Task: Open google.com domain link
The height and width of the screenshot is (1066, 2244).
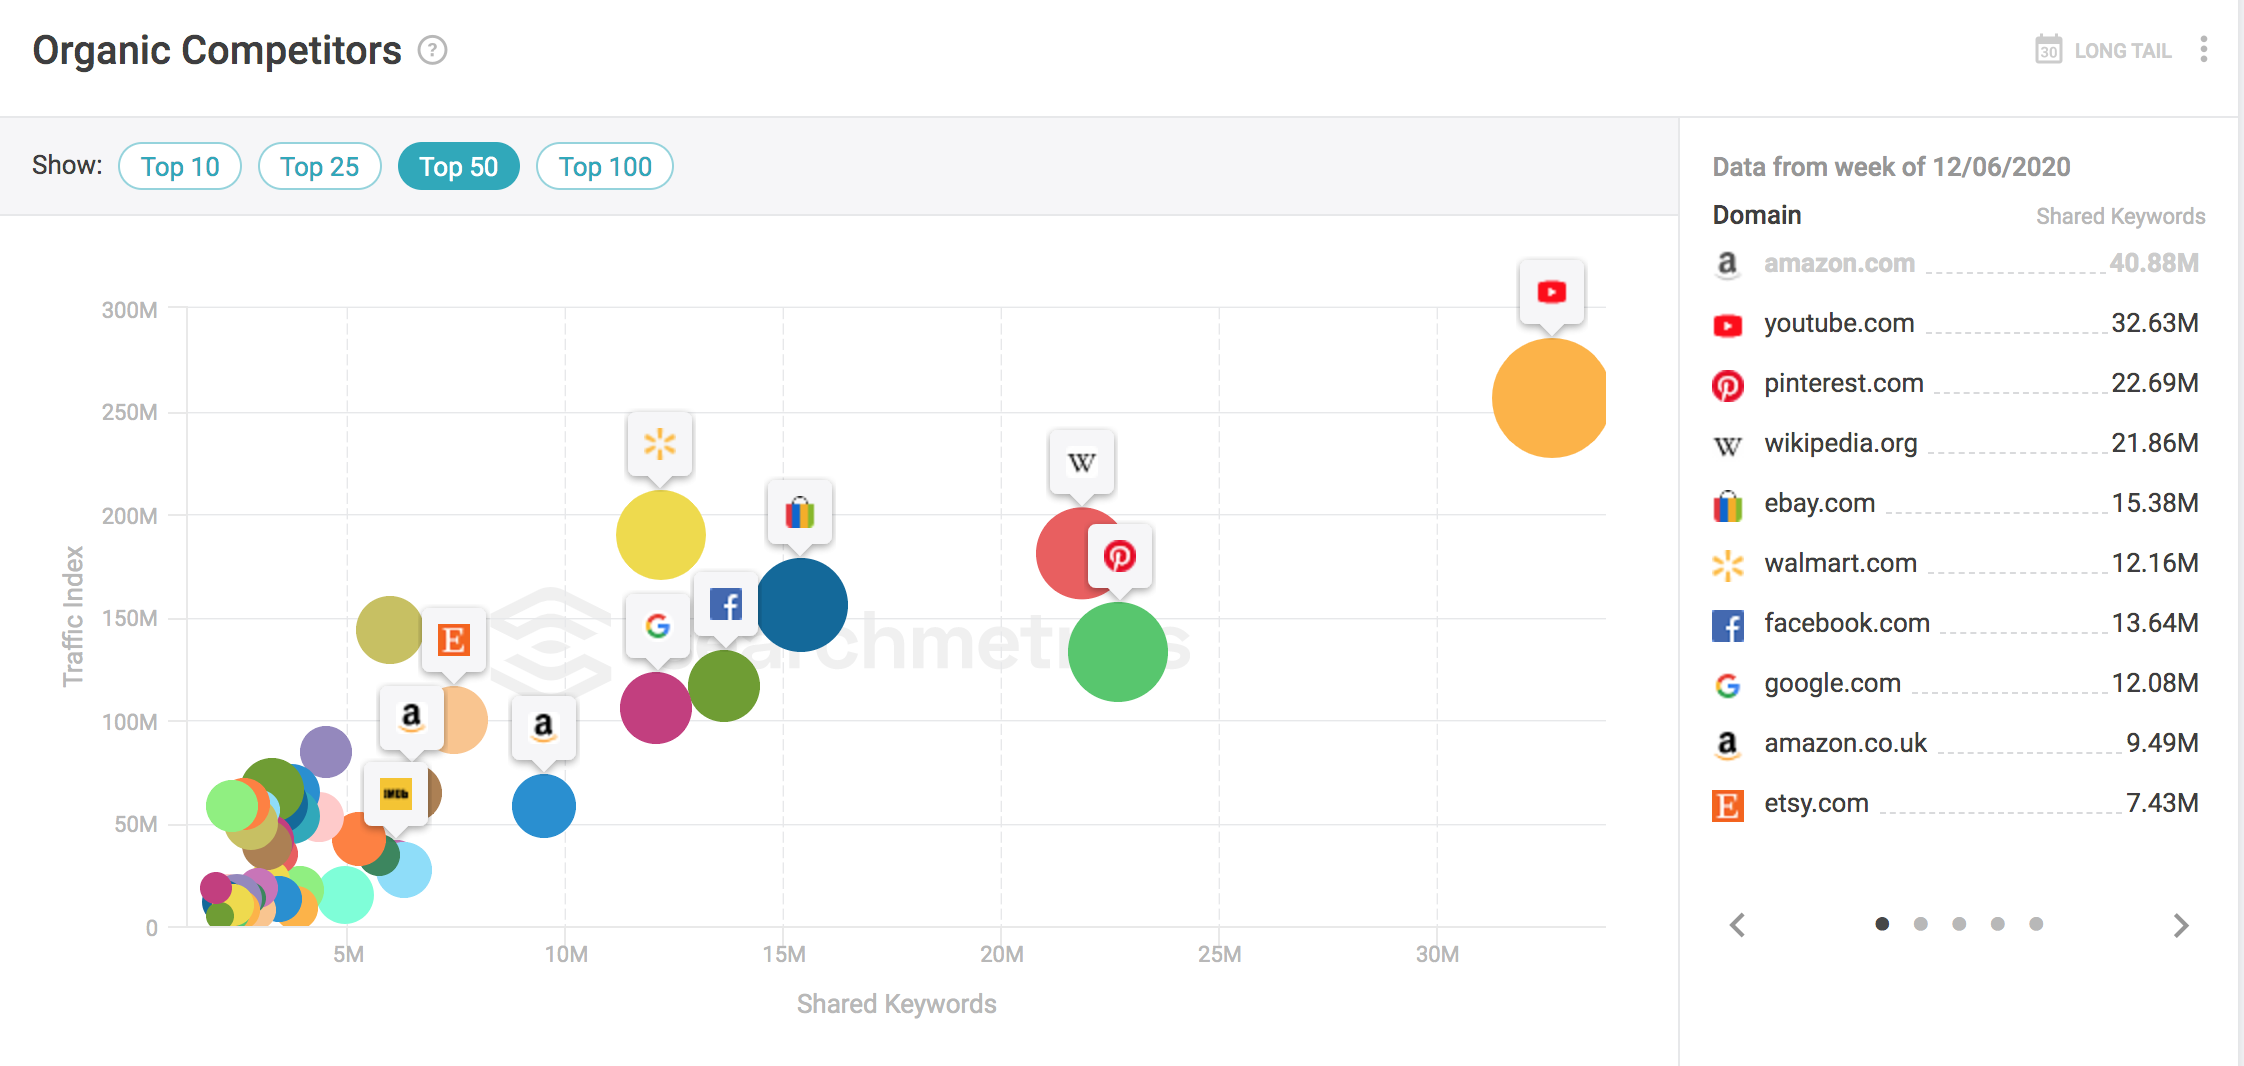Action: point(1832,683)
